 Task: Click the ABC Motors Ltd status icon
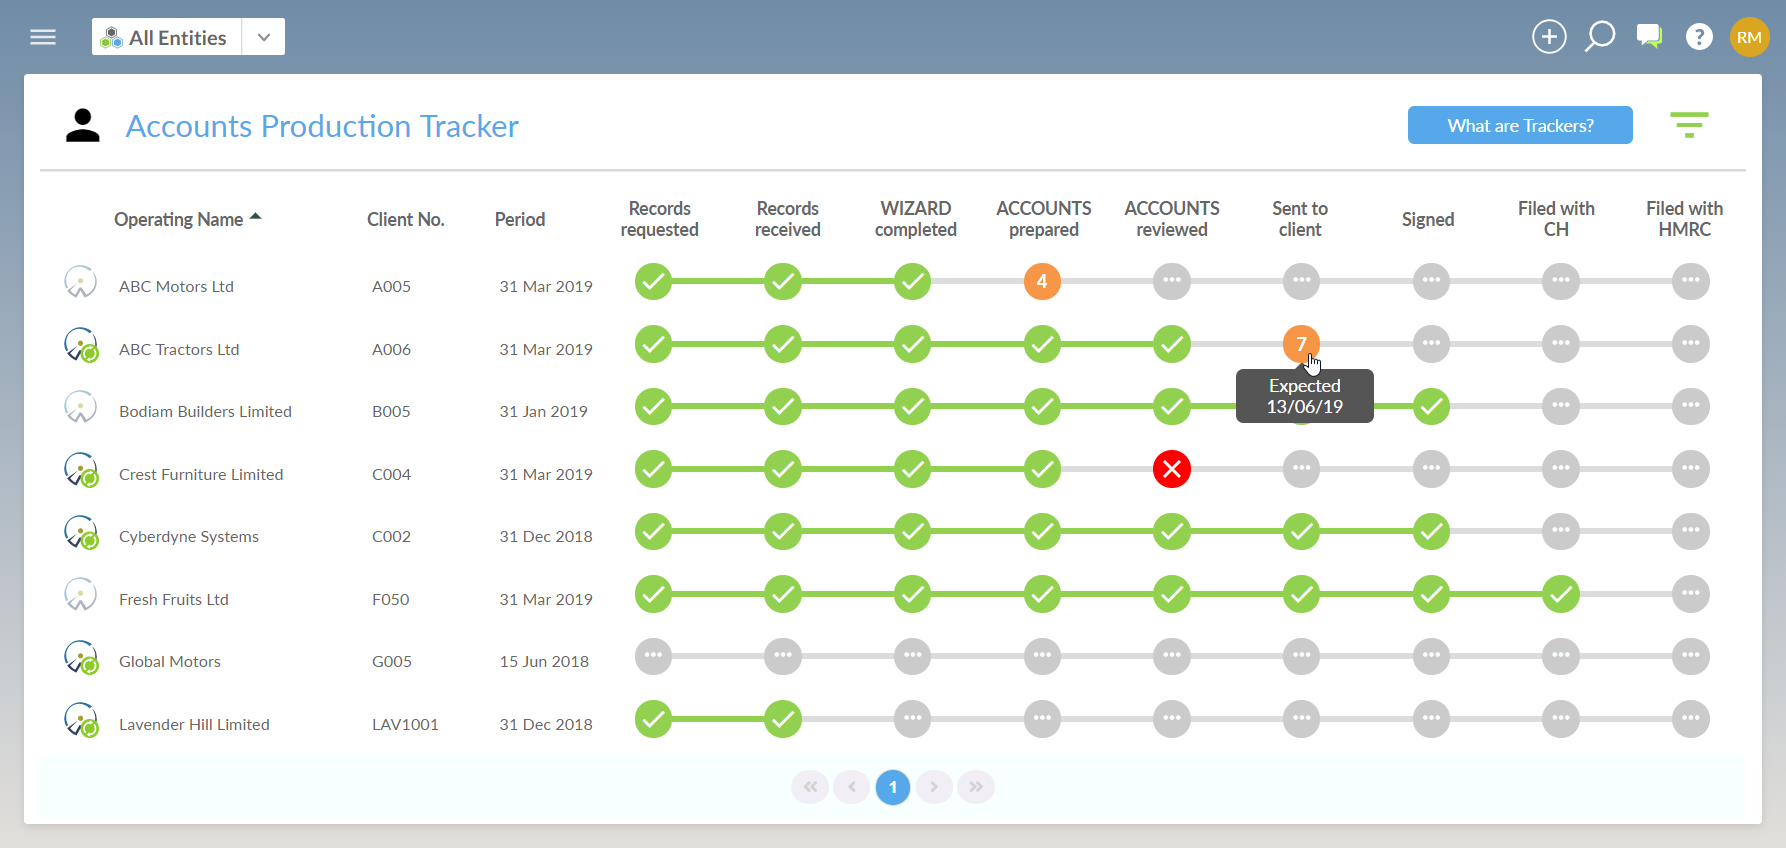(x=80, y=282)
